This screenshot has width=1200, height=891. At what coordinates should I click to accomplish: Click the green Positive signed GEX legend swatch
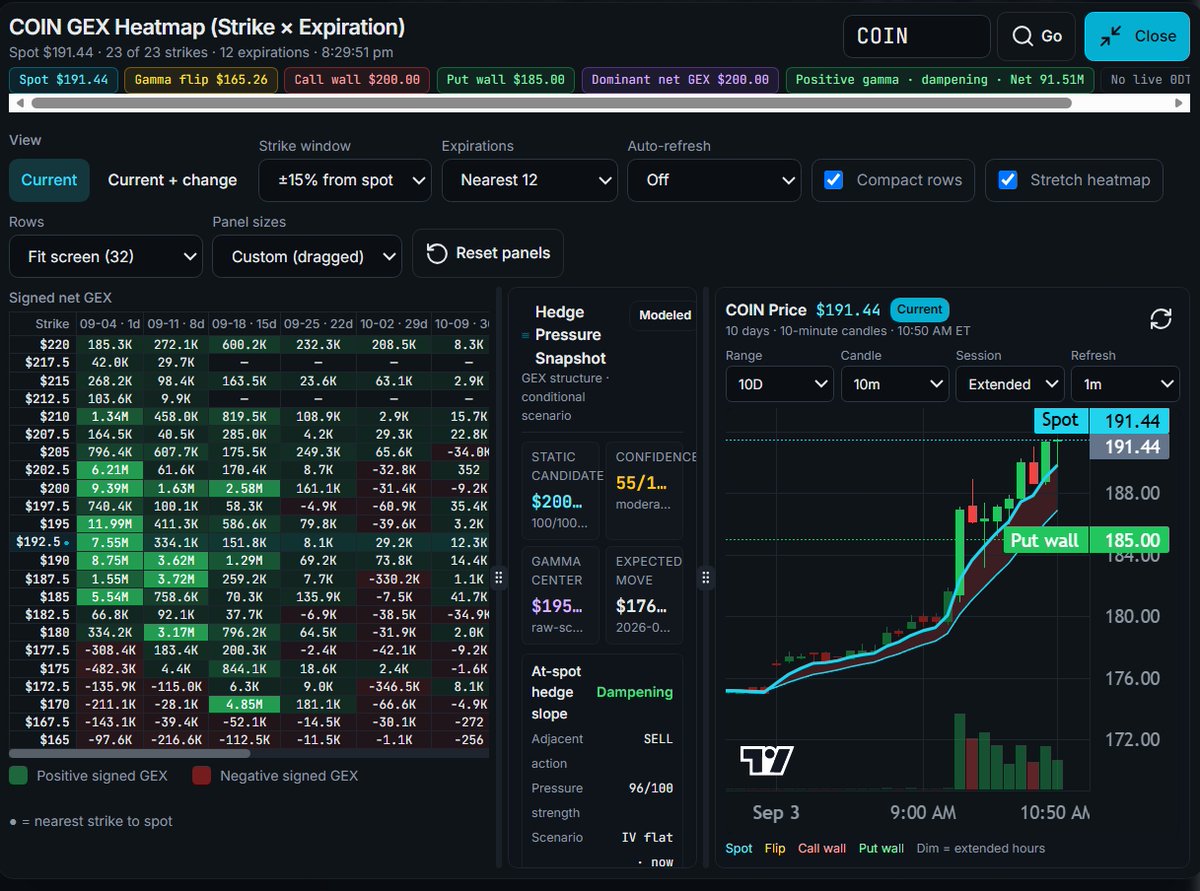point(19,776)
